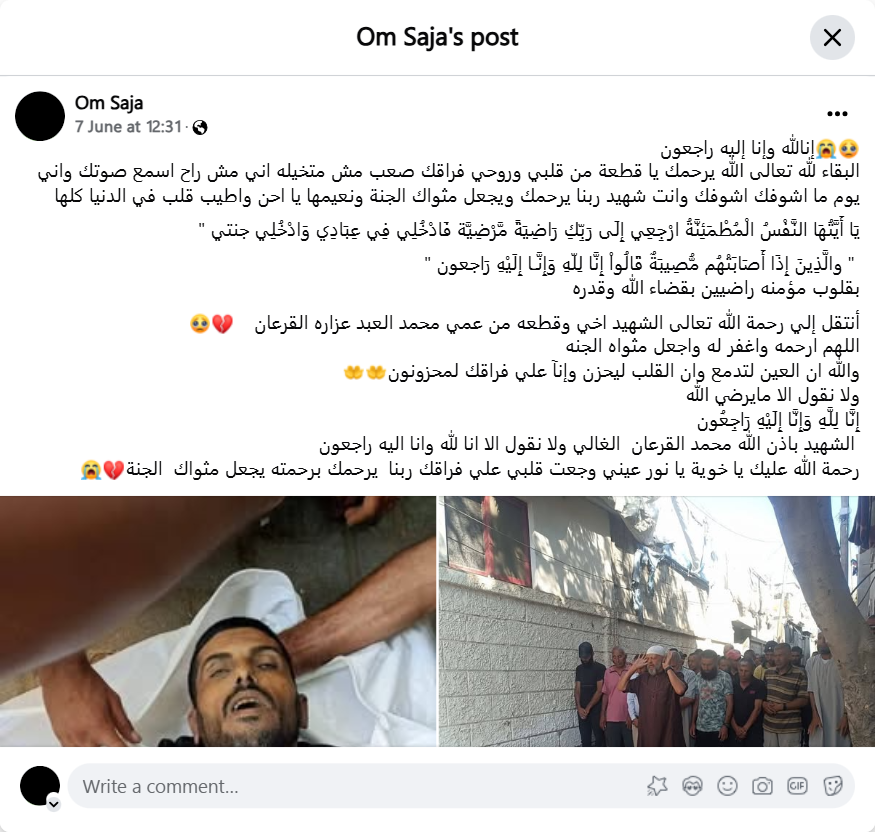The image size is (875, 832).
Task: Open the left photo of the man
Action: coord(218,621)
